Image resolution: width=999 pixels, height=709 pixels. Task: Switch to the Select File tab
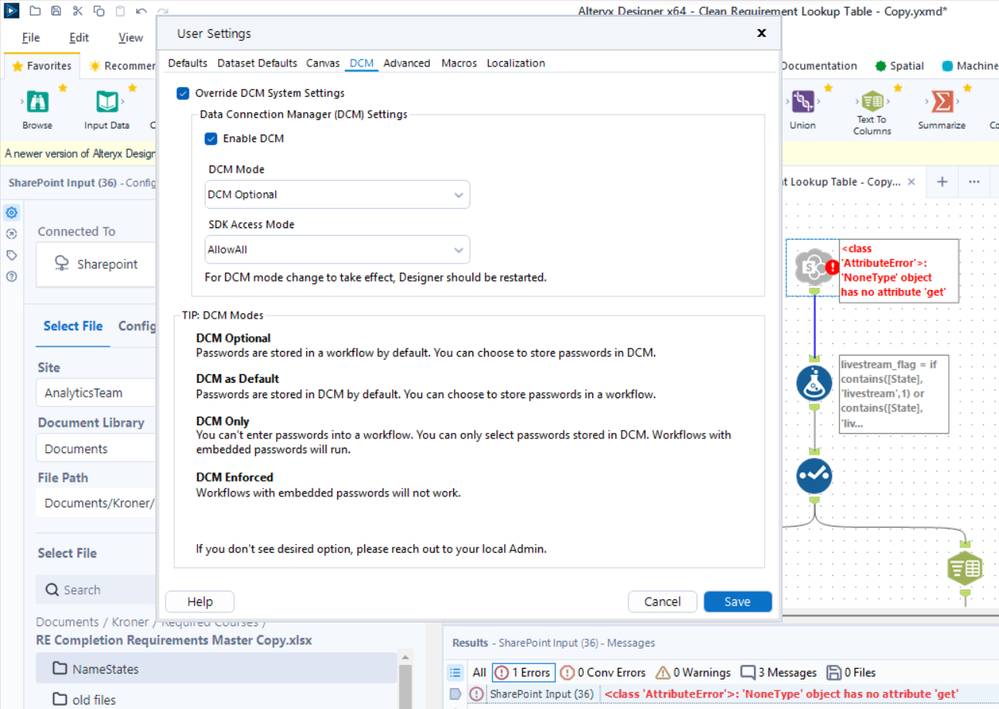[73, 326]
